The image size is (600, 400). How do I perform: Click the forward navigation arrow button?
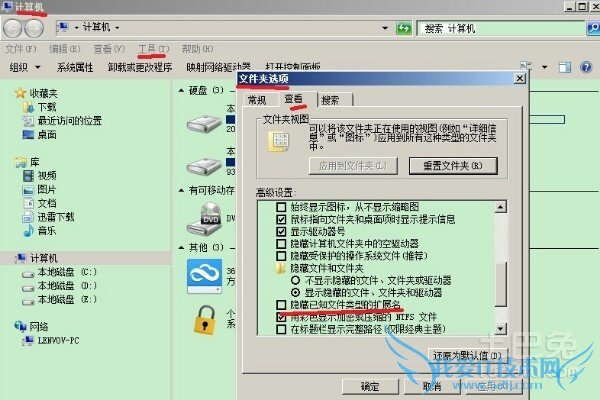pyautogui.click(x=34, y=28)
